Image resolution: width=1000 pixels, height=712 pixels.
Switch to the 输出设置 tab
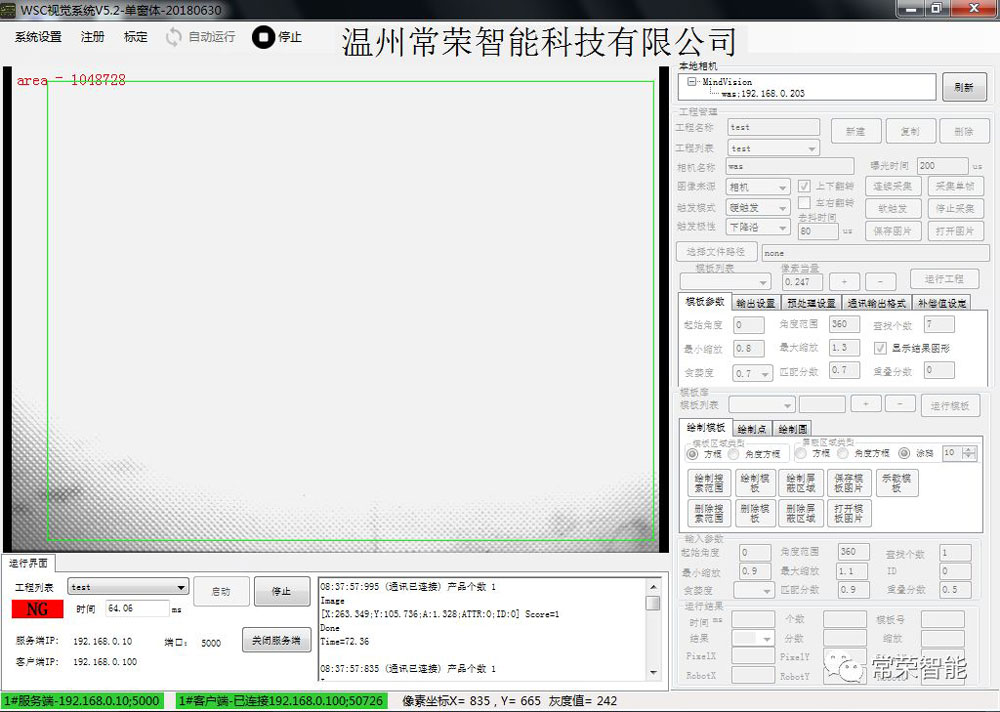click(x=755, y=303)
